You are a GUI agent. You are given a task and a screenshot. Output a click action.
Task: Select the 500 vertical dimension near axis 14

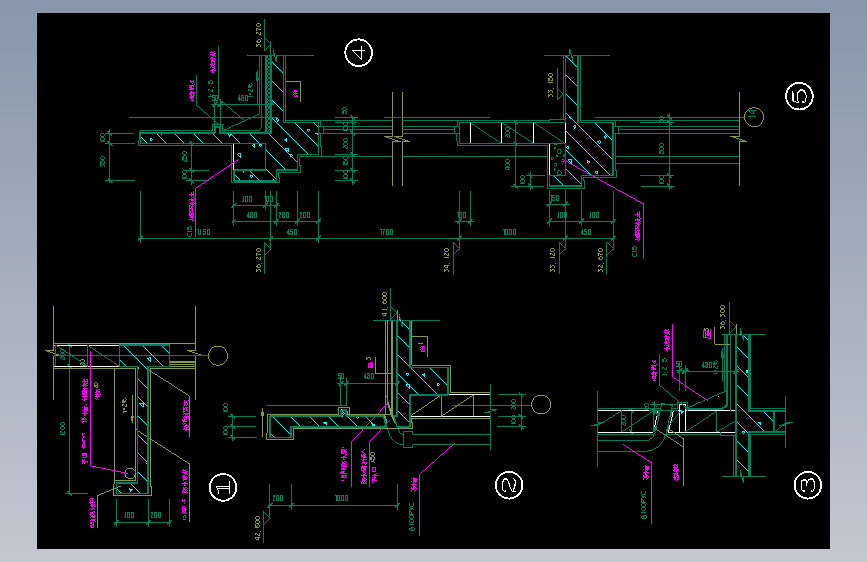[662, 148]
